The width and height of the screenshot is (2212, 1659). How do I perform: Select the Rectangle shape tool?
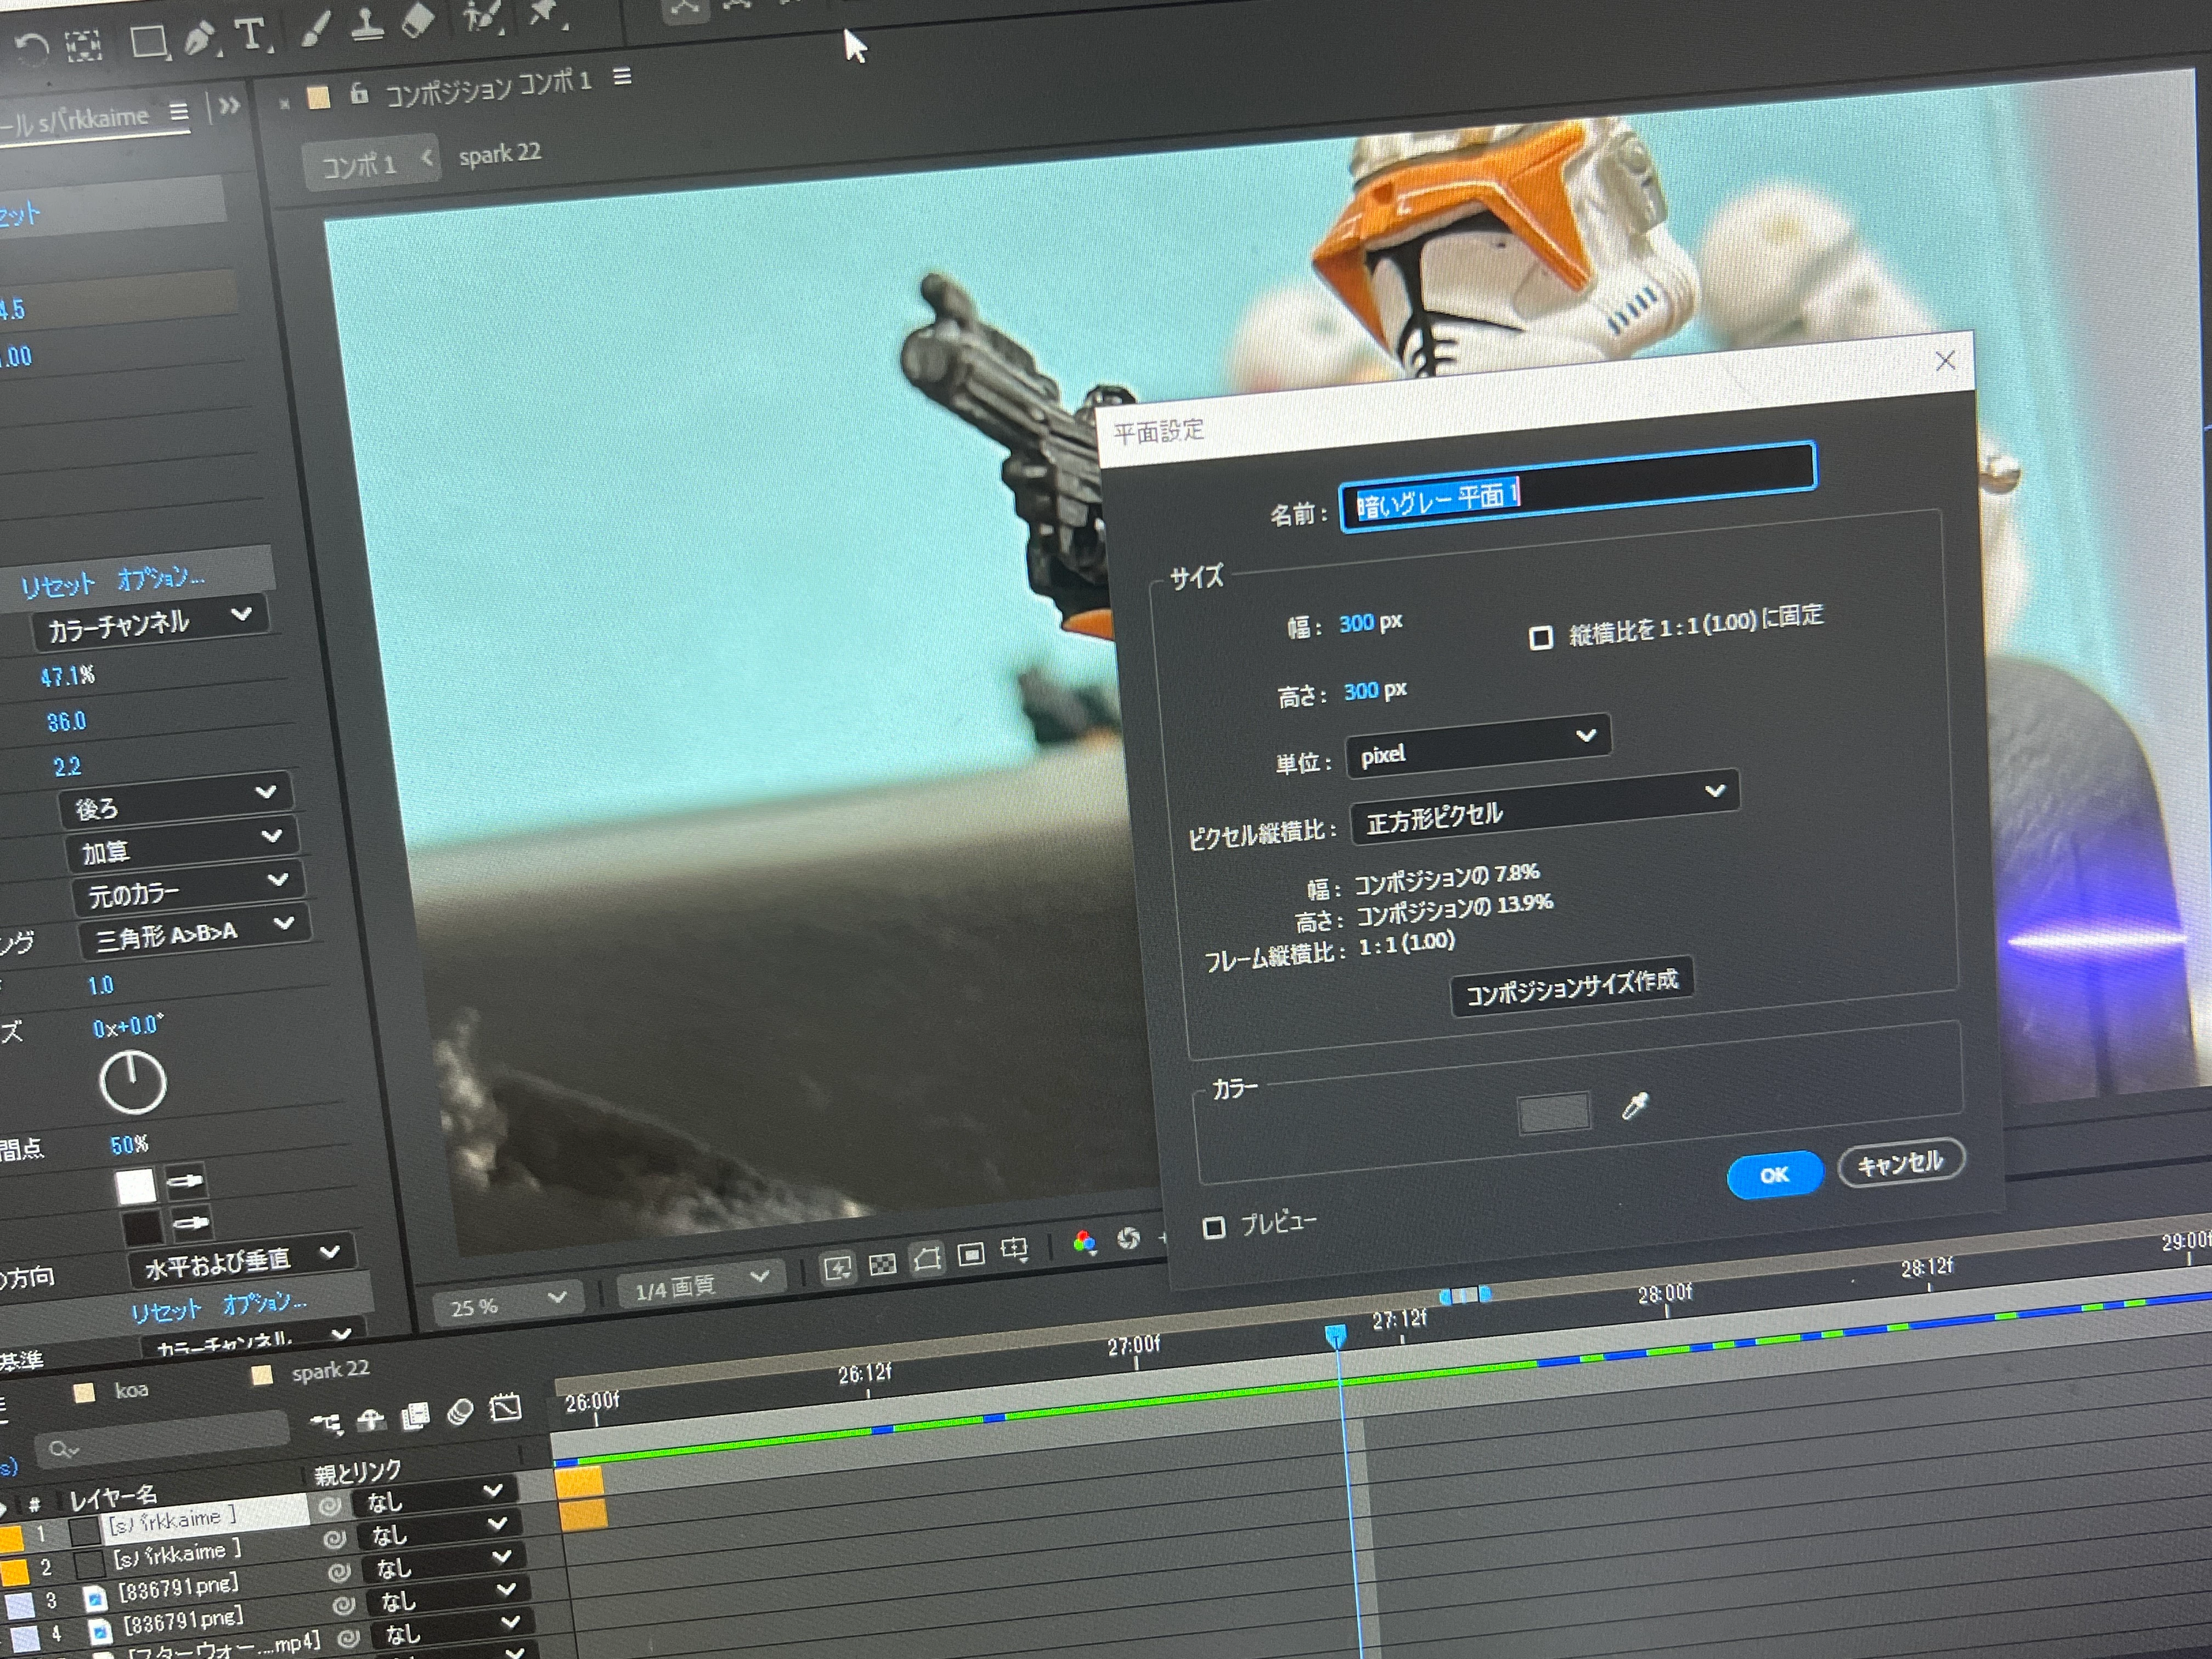148,42
